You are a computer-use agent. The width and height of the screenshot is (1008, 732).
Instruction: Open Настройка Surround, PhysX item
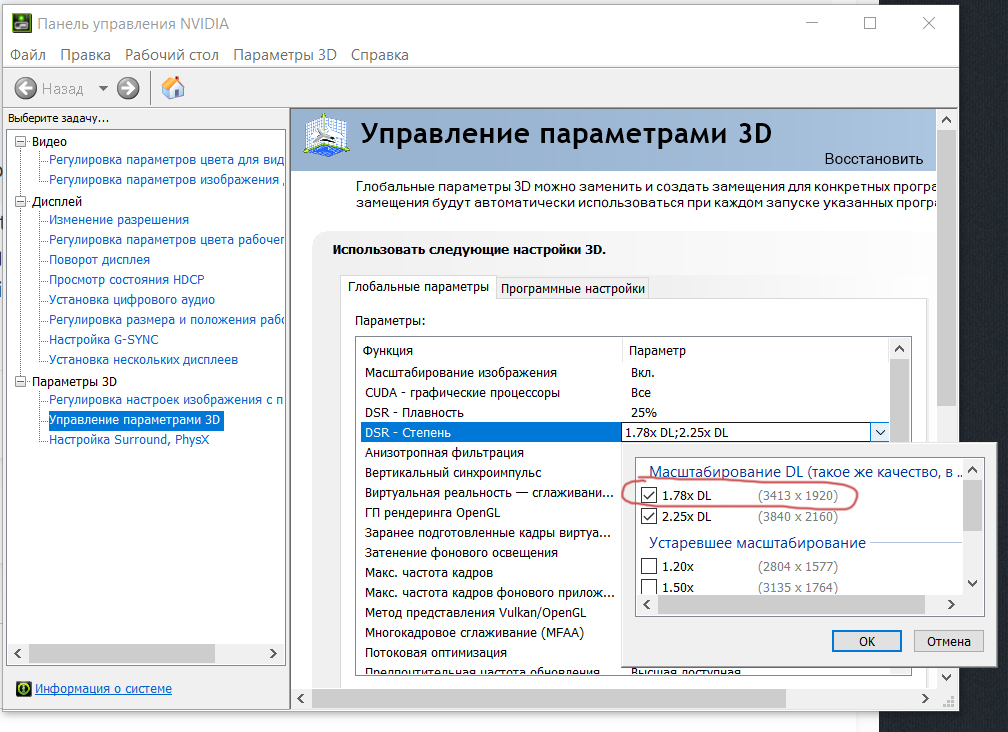(129, 440)
